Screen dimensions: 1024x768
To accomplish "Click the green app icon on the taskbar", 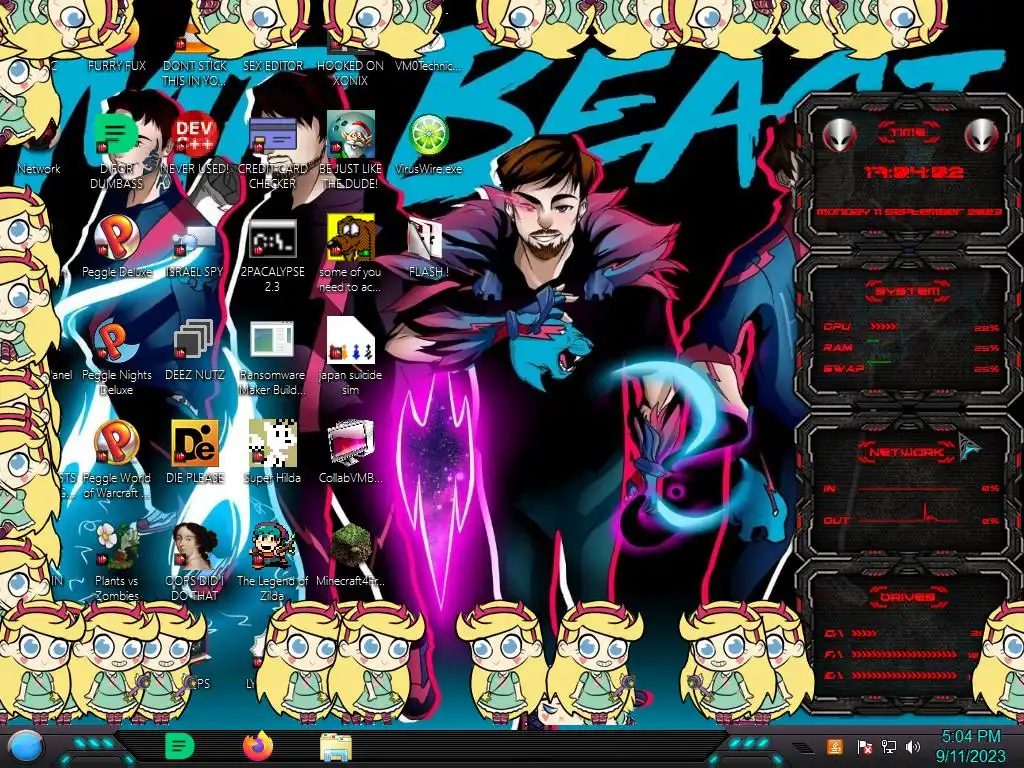I will 179,746.
